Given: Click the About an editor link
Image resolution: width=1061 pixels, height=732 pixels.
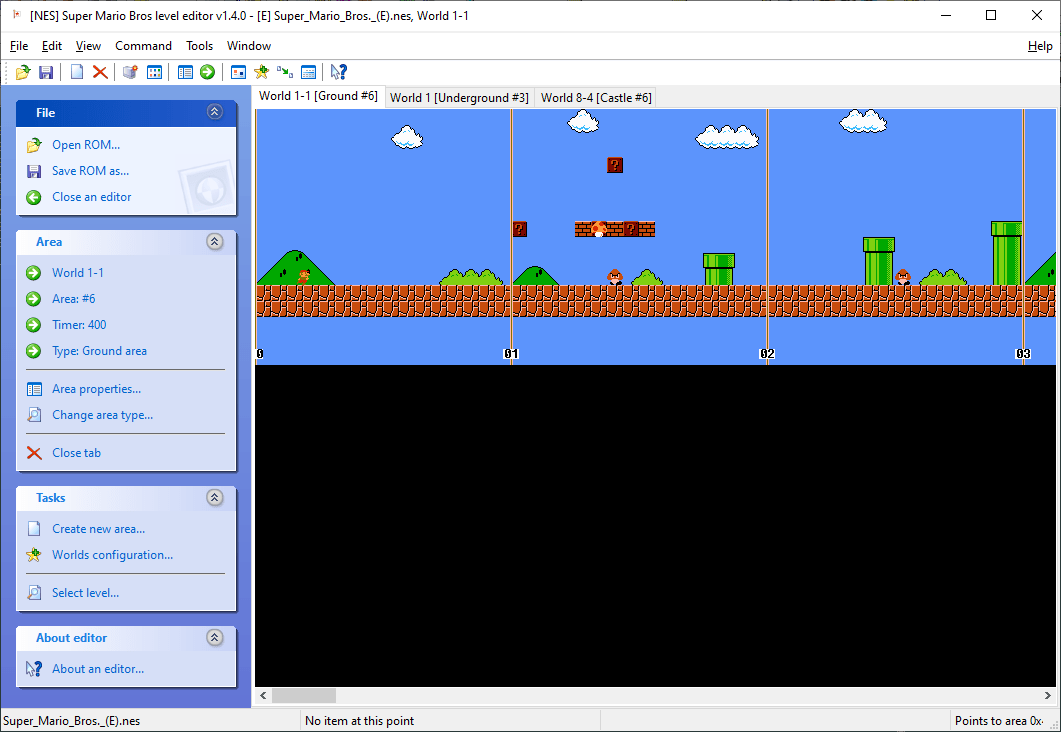Looking at the screenshot, I should [x=98, y=668].
